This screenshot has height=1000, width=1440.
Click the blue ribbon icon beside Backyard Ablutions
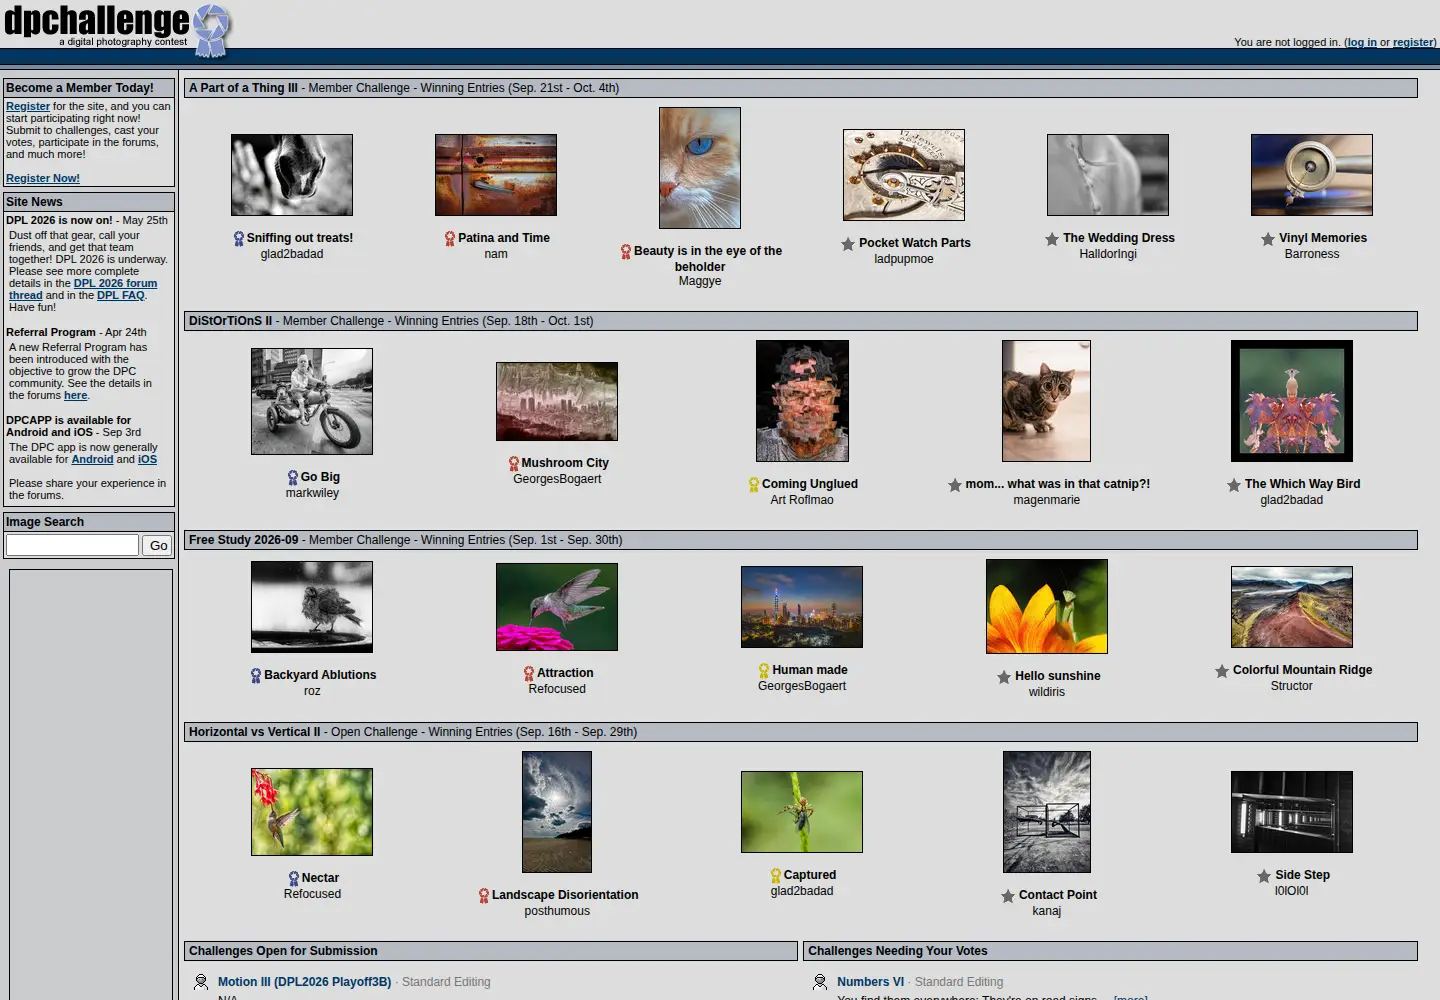coord(256,675)
